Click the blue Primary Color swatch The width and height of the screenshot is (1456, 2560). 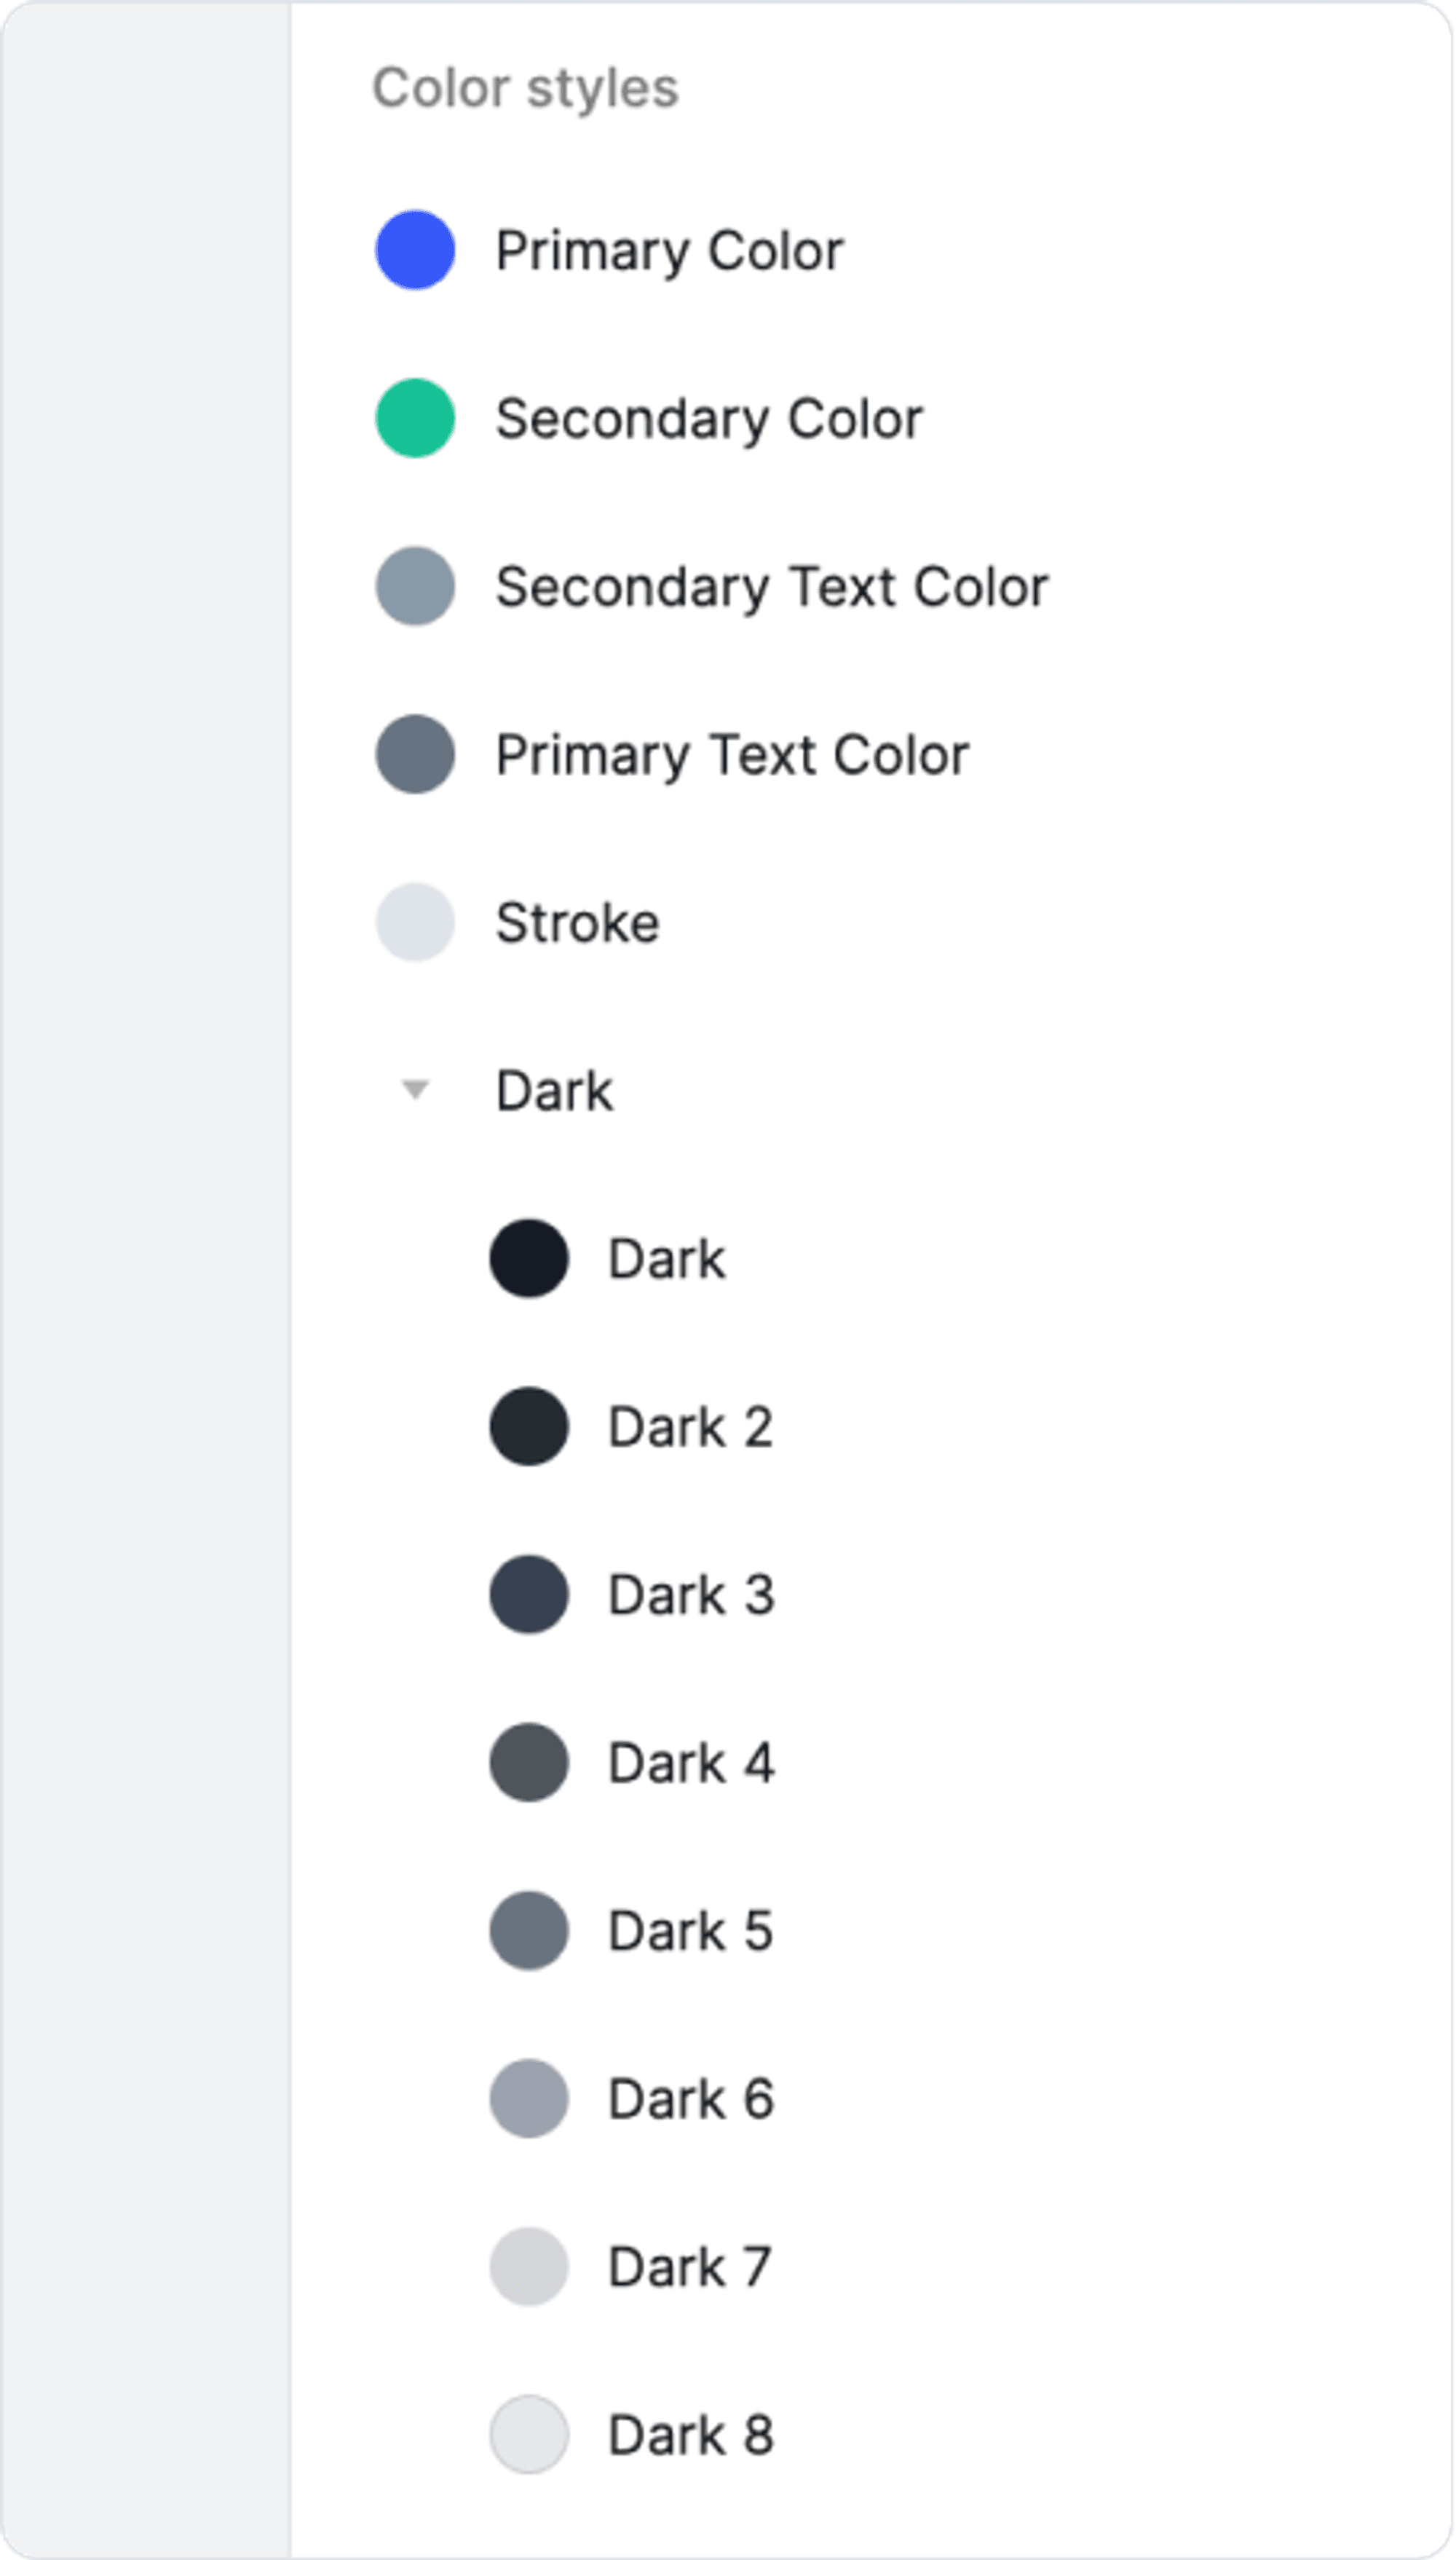415,250
